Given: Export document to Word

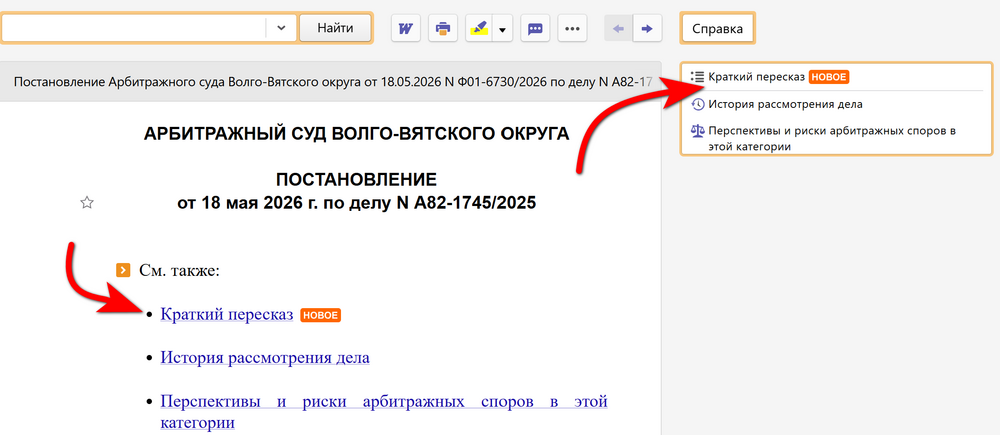Looking at the screenshot, I should pos(406,28).
